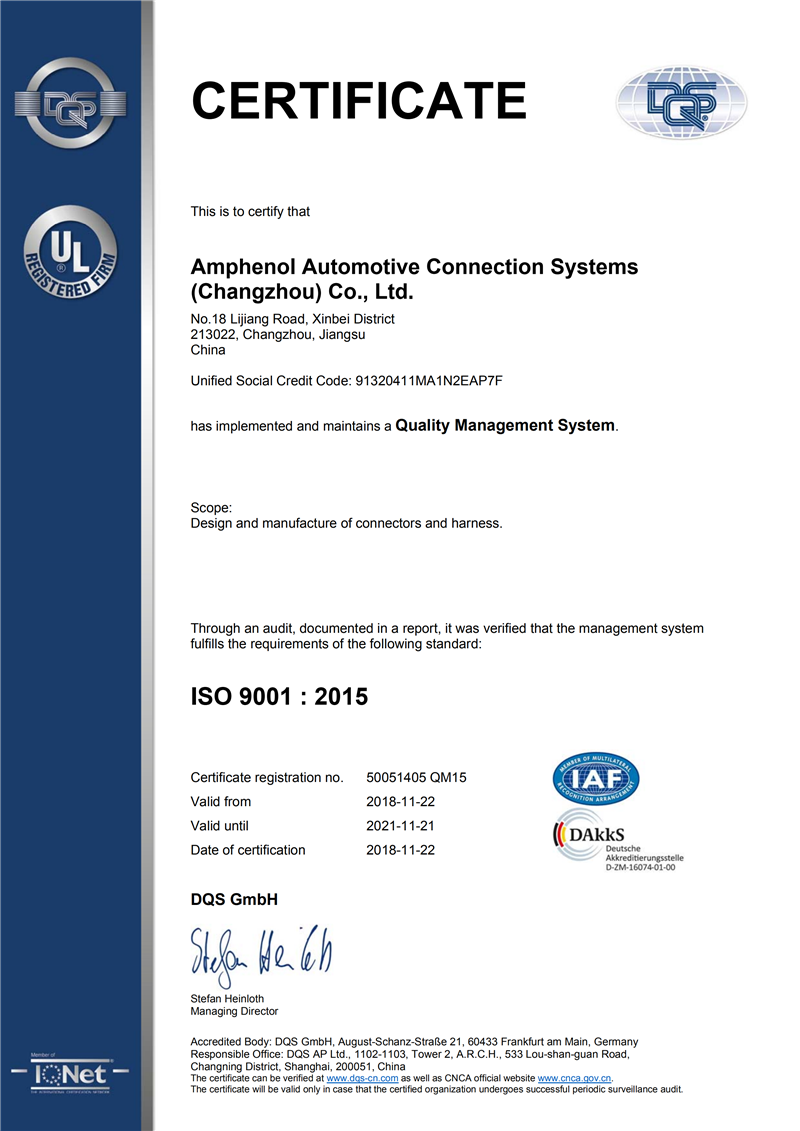Viewport: 800px width, 1131px height.
Task: Click the "Valid until" label
Action: 219,826
